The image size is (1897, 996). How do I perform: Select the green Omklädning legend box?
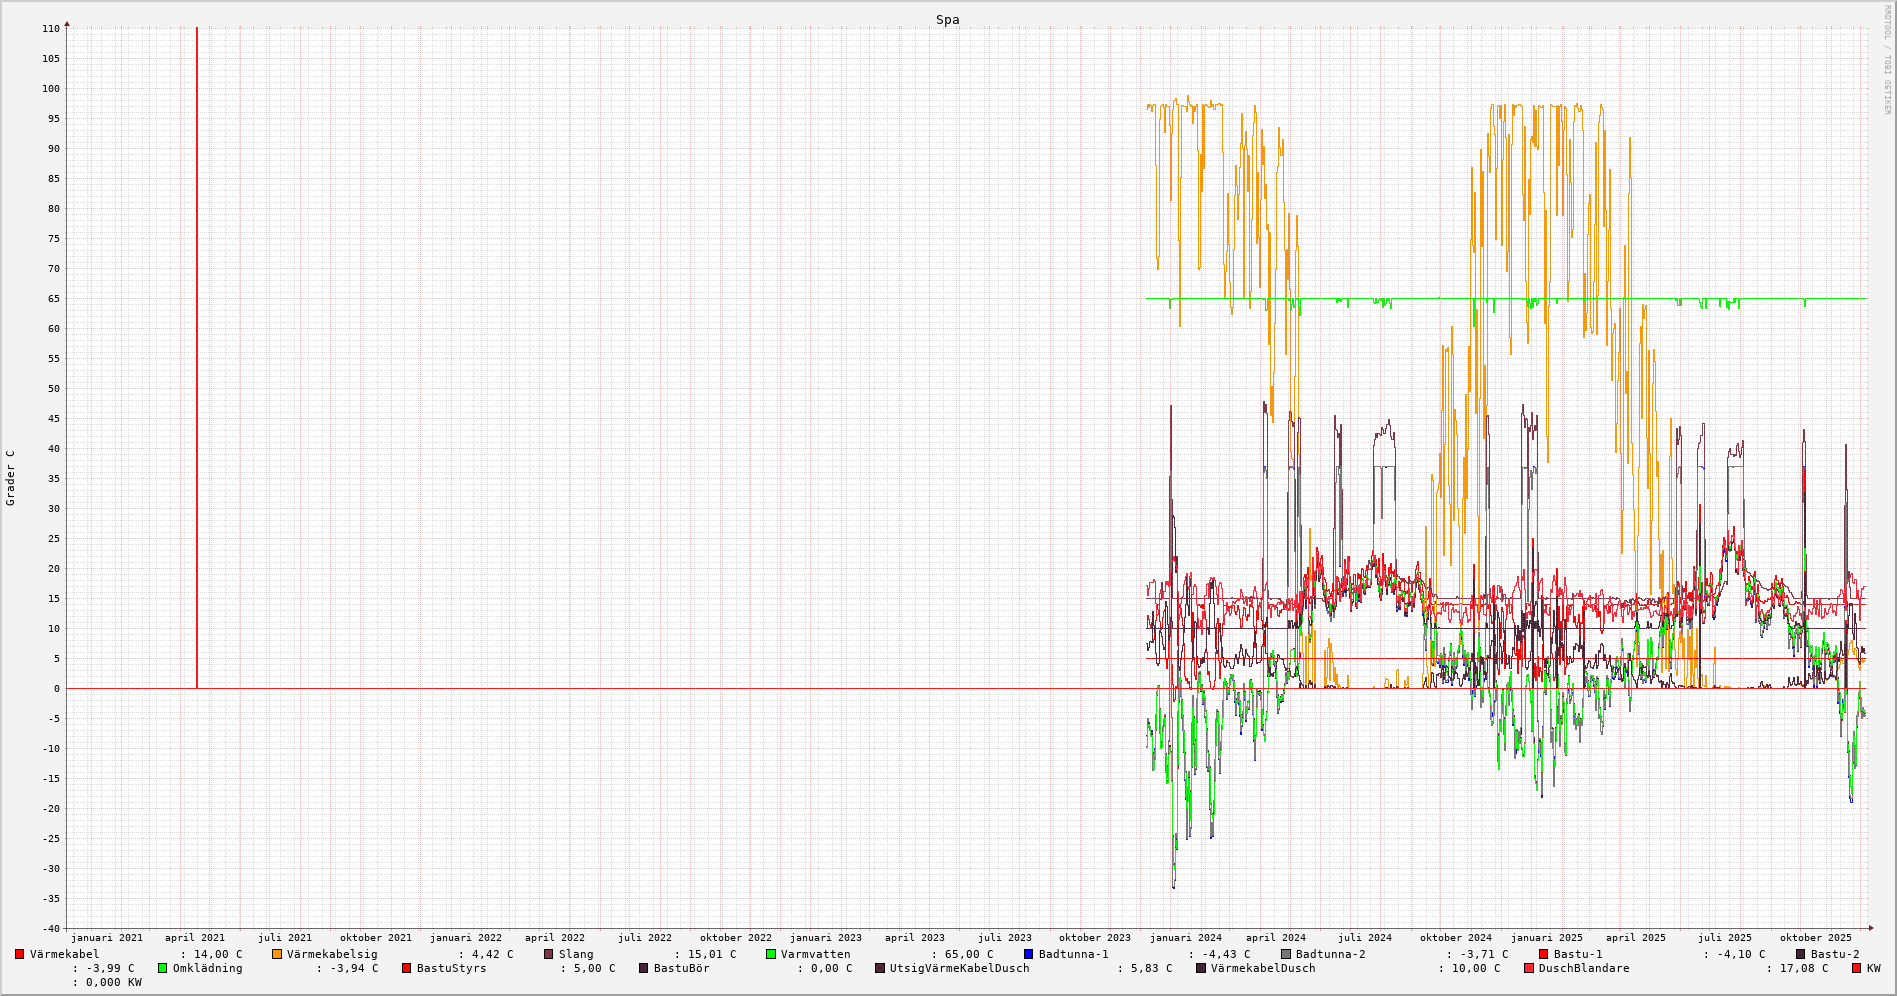163,968
